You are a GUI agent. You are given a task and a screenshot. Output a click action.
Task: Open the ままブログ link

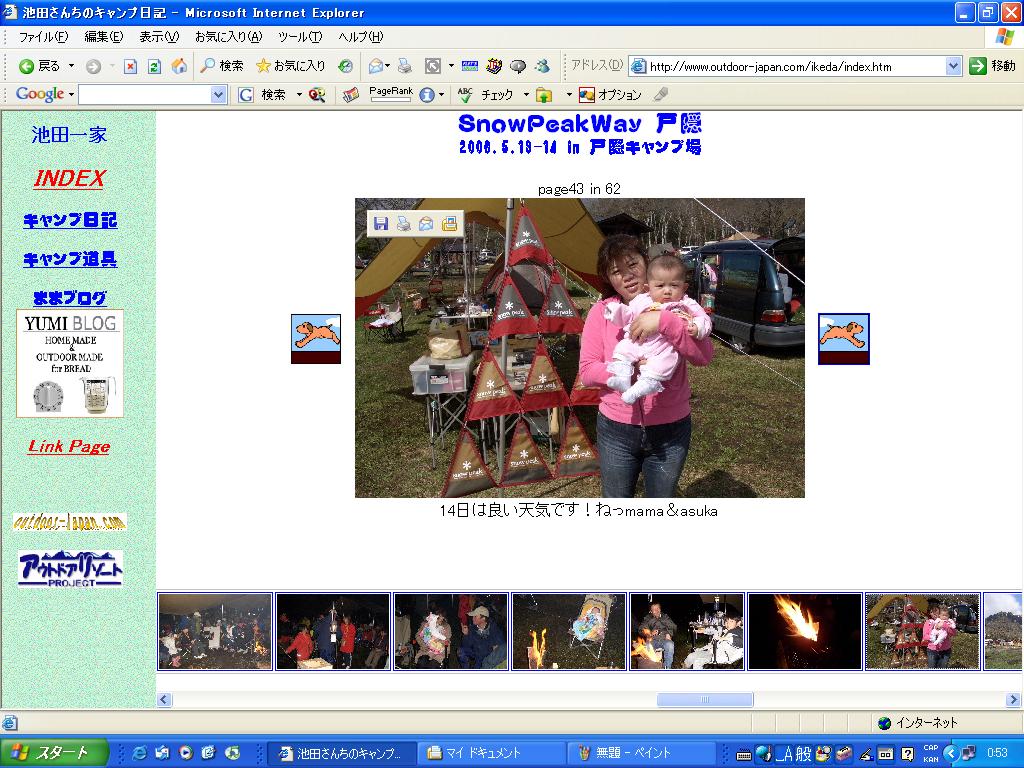(69, 298)
